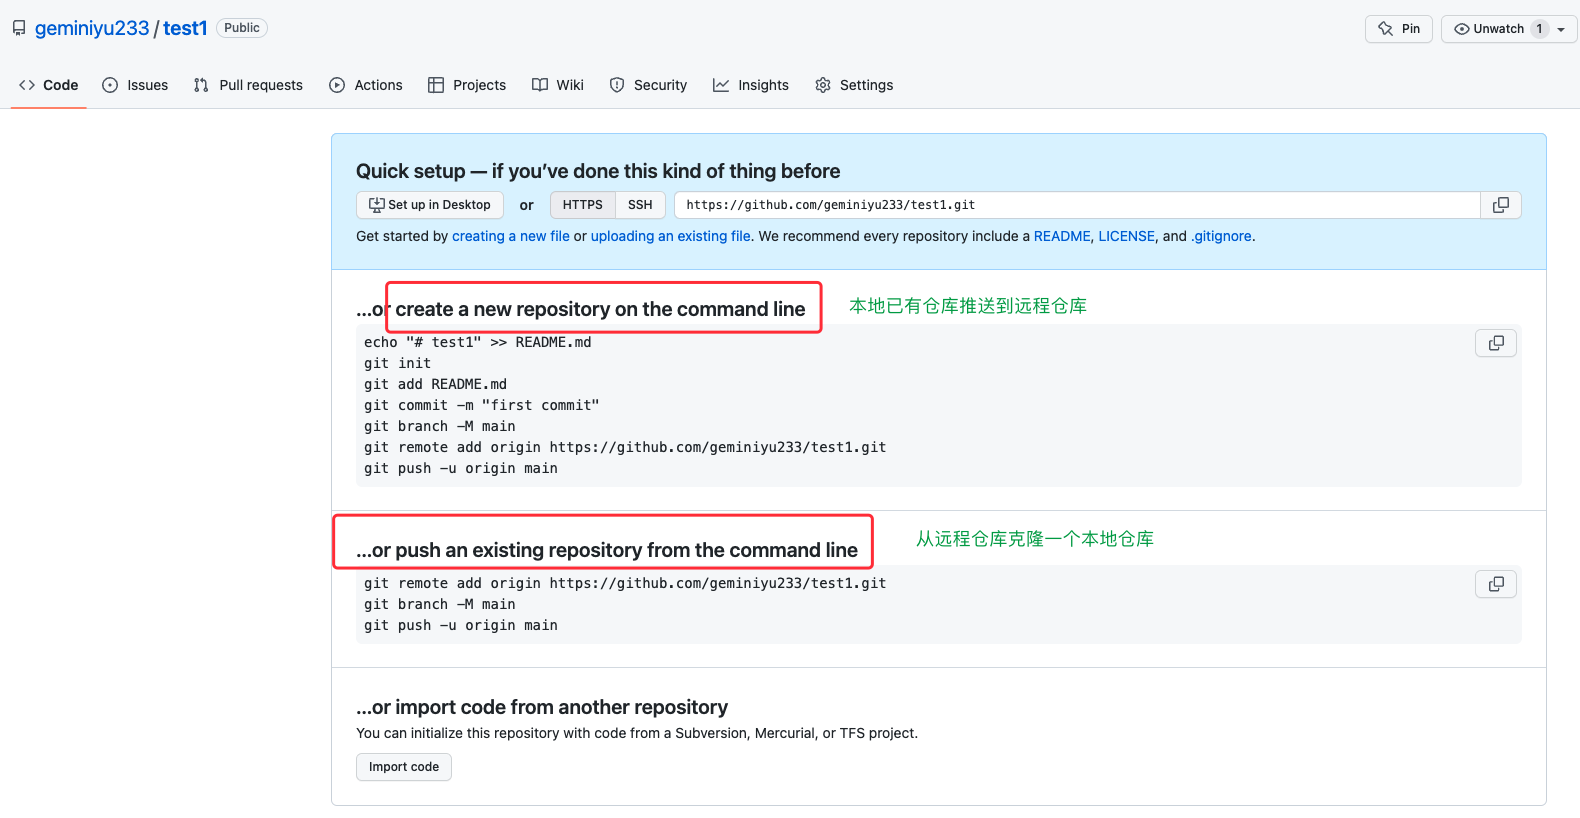This screenshot has height=818, width=1580.
Task: Open the Issues tab
Action: pos(135,85)
